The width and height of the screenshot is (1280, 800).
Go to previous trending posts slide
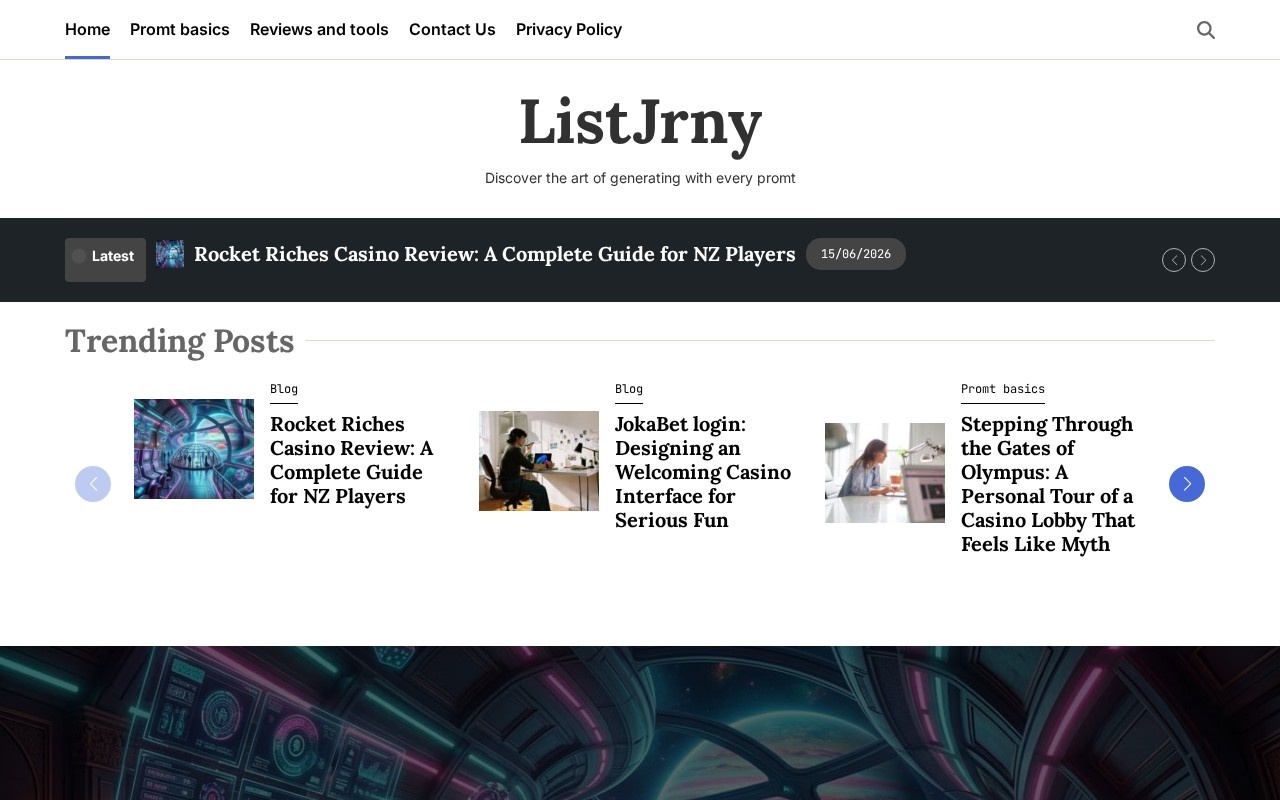(x=93, y=484)
